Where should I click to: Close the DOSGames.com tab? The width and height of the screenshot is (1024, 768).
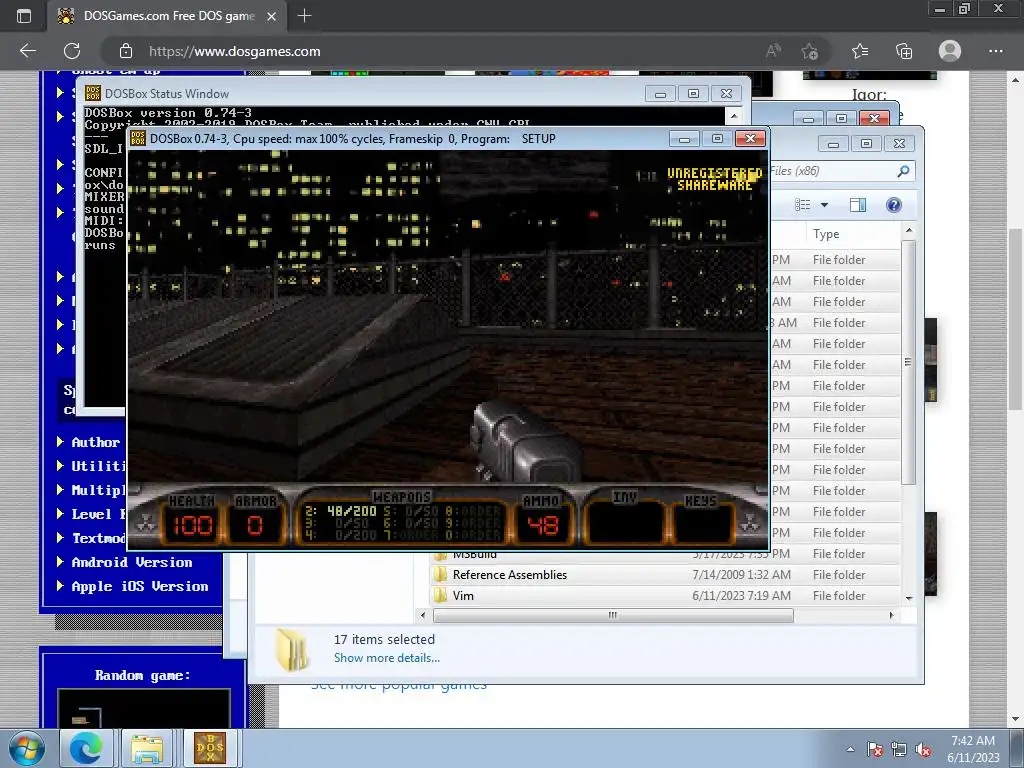(272, 16)
